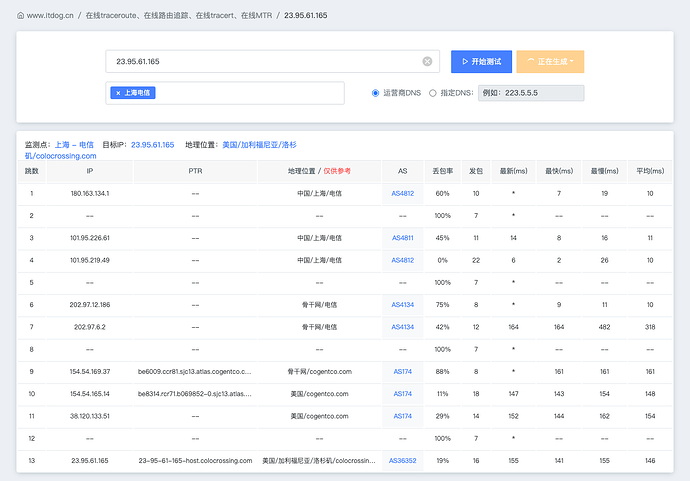Image resolution: width=690 pixels, height=481 pixels.
Task: Select the 318 average latency cell
Action: tap(650, 327)
